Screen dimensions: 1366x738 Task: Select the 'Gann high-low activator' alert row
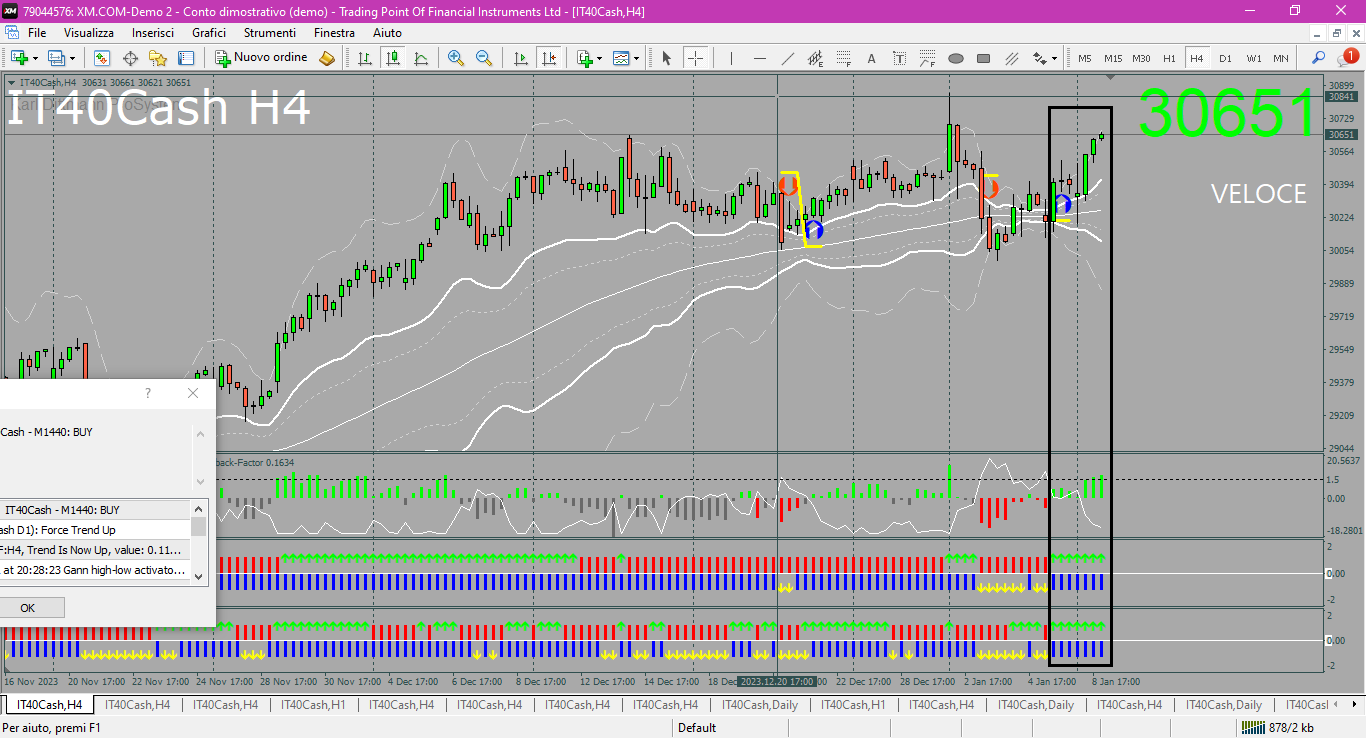[95, 570]
